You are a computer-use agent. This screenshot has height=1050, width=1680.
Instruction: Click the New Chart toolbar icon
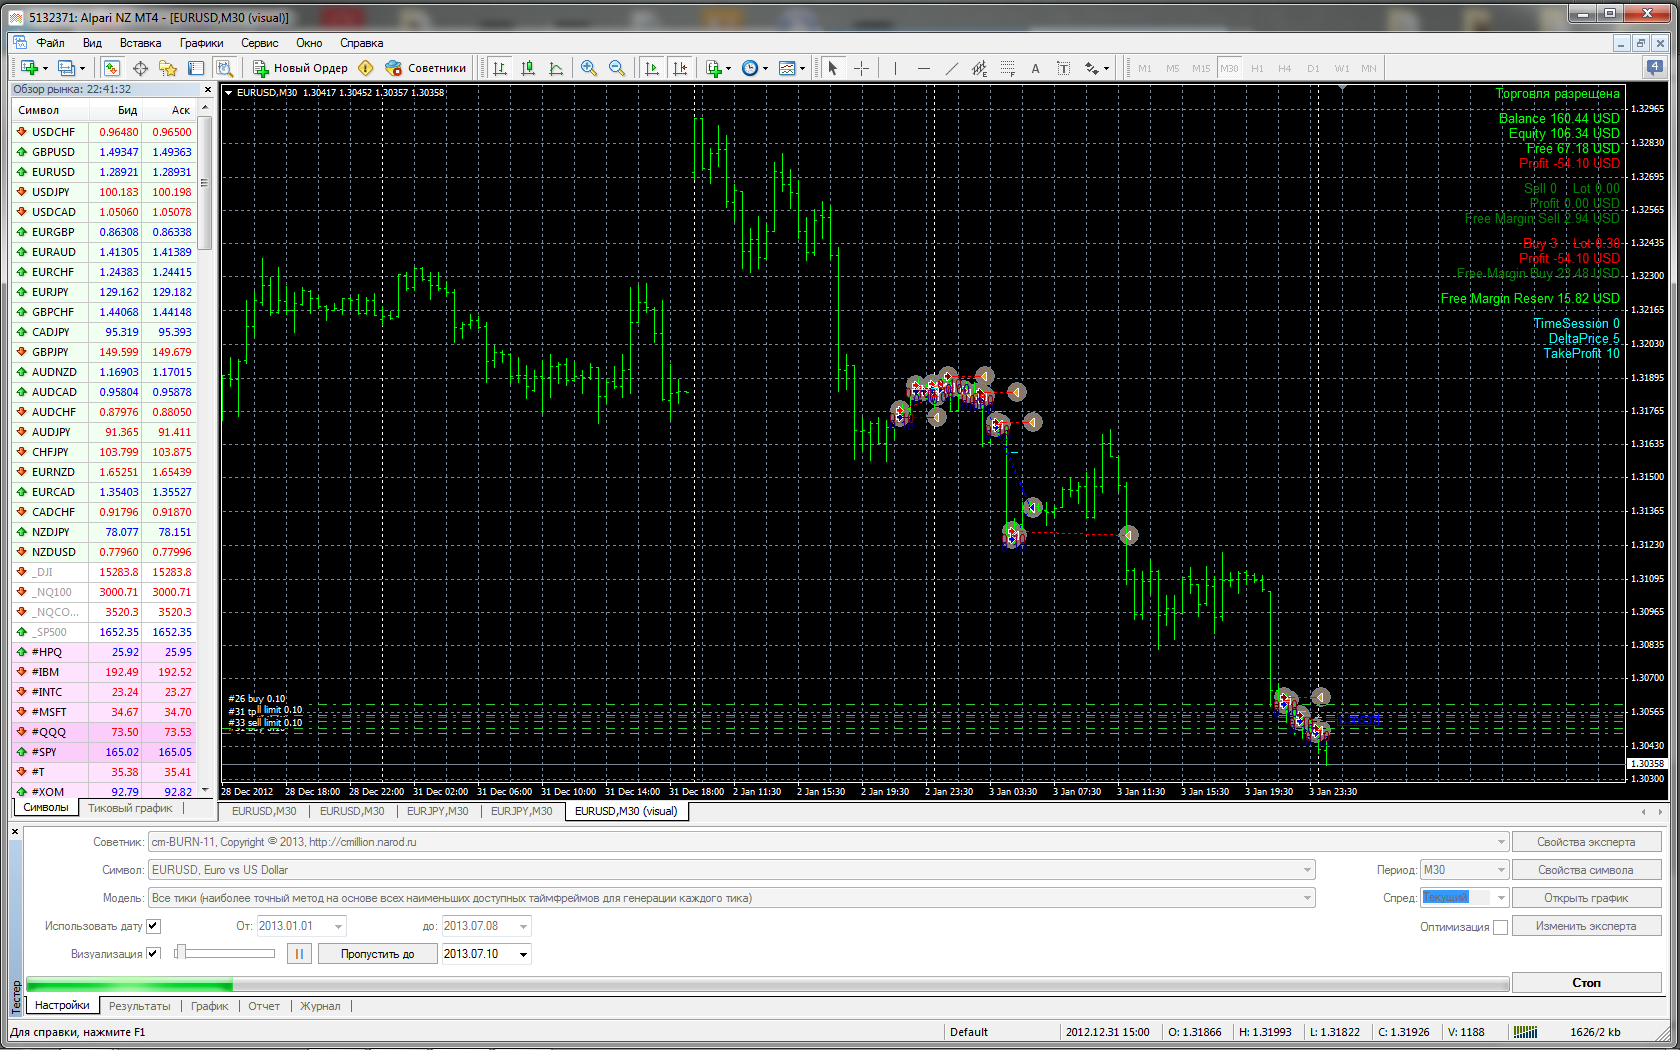pyautogui.click(x=29, y=68)
